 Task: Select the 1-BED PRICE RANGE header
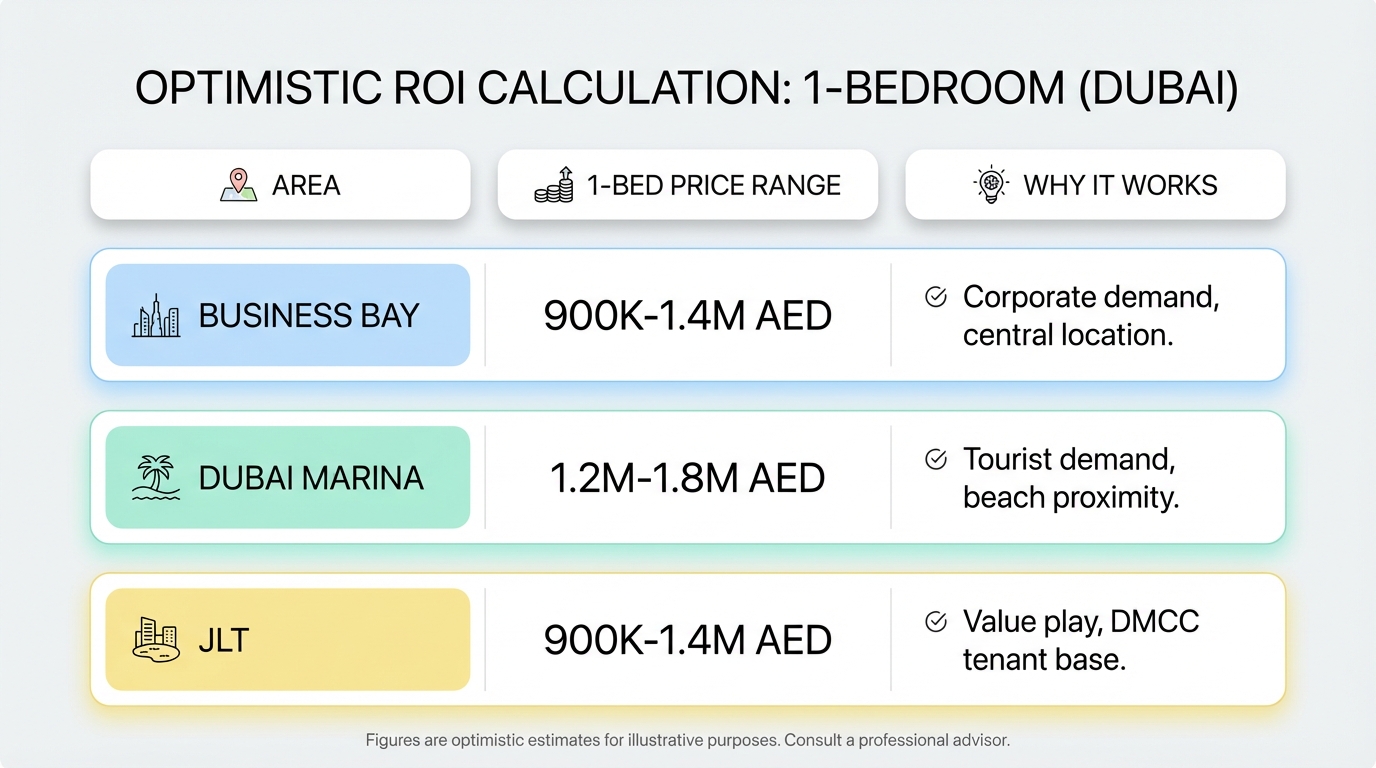(688, 185)
